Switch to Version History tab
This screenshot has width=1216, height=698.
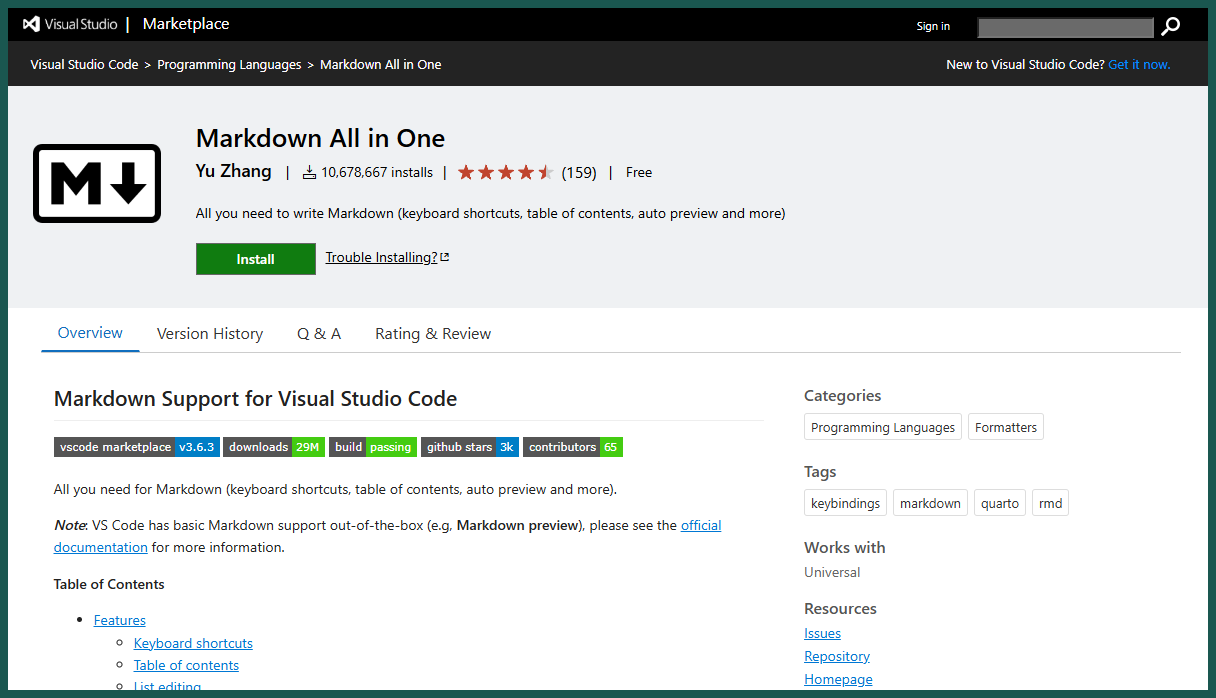[210, 334]
